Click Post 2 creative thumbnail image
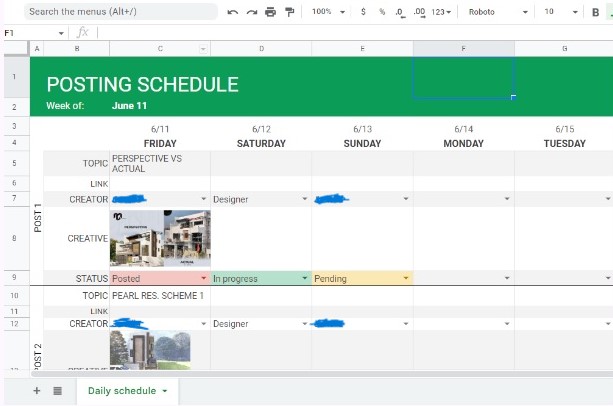 pyautogui.click(x=150, y=350)
